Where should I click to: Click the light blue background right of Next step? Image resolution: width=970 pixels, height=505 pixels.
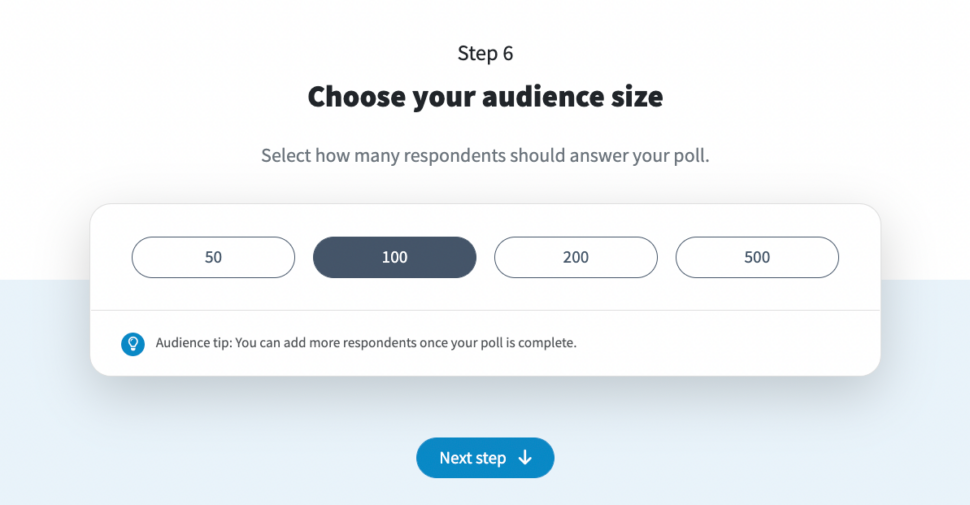(x=720, y=458)
